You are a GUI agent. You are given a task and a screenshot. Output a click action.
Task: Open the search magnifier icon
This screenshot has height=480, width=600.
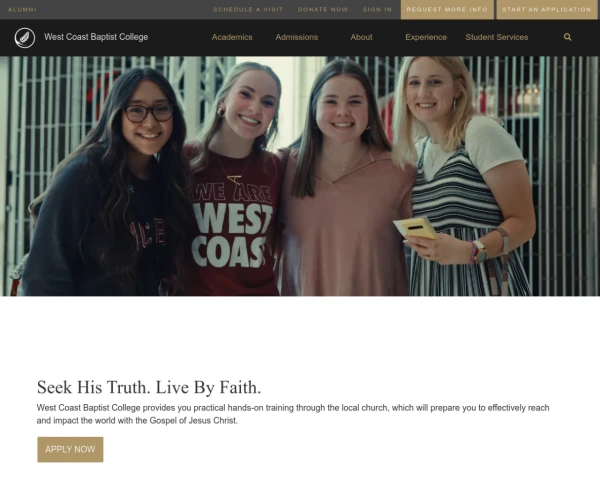(x=568, y=37)
